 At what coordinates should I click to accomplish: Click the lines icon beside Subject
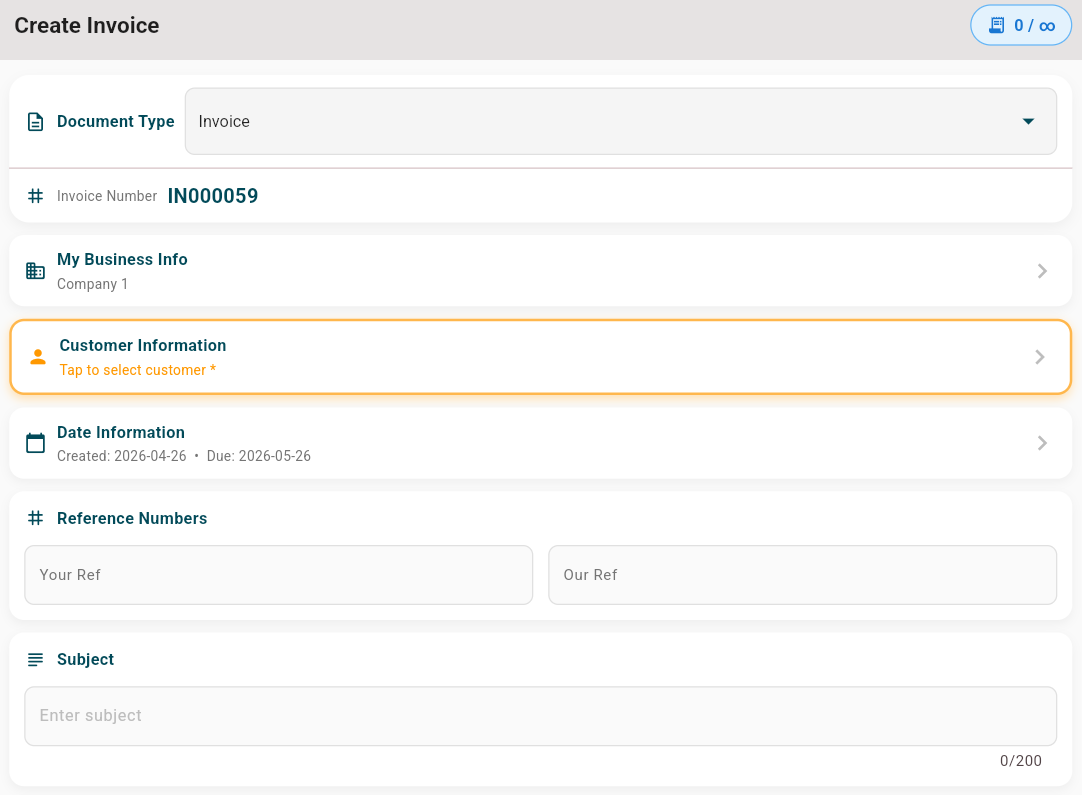click(x=35, y=660)
